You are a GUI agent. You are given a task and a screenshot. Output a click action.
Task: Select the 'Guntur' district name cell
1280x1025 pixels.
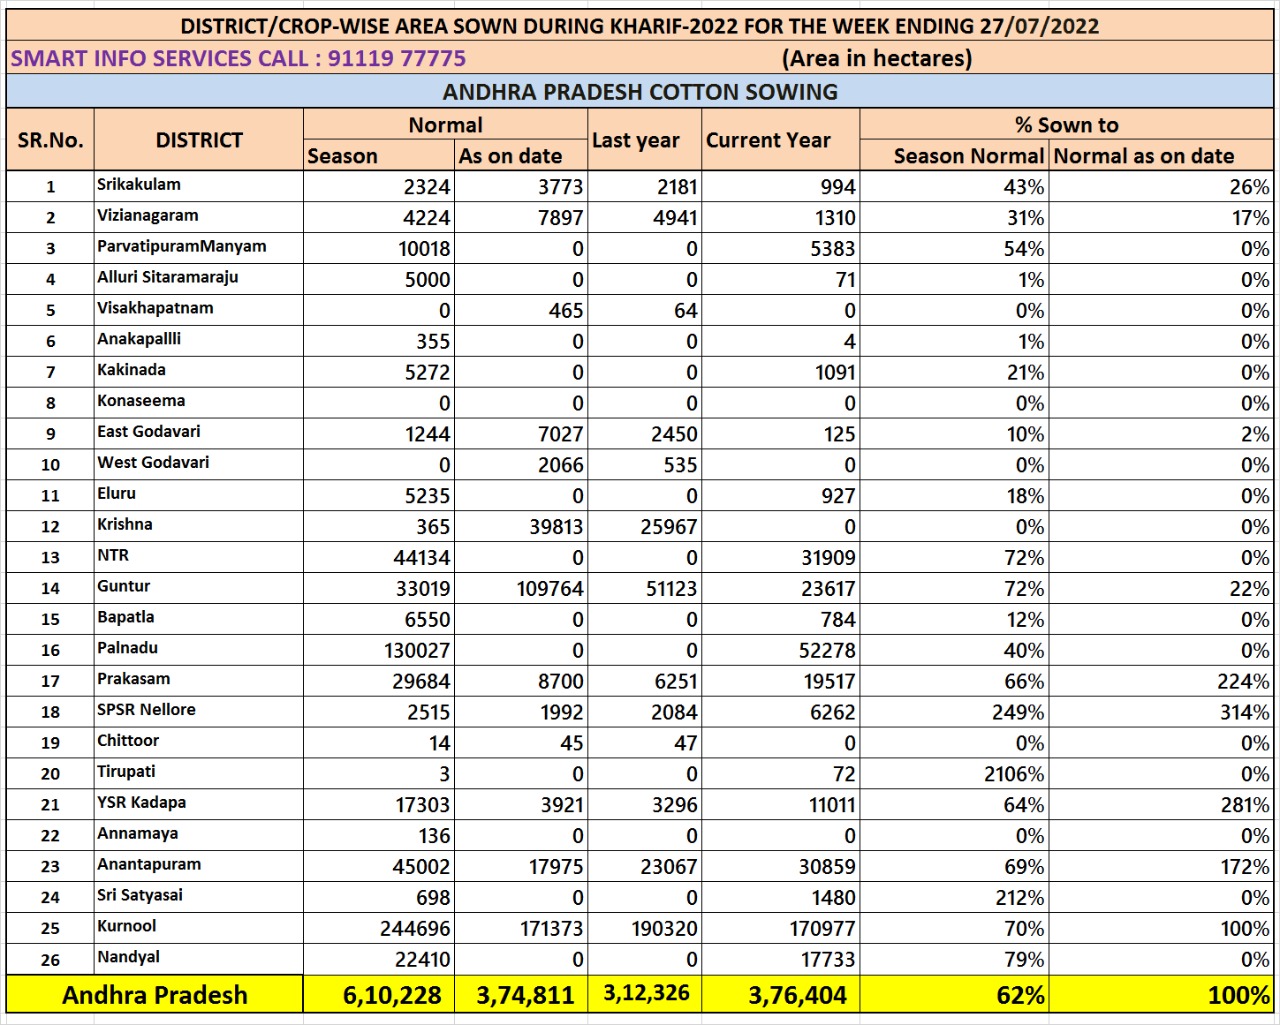pos(124,587)
